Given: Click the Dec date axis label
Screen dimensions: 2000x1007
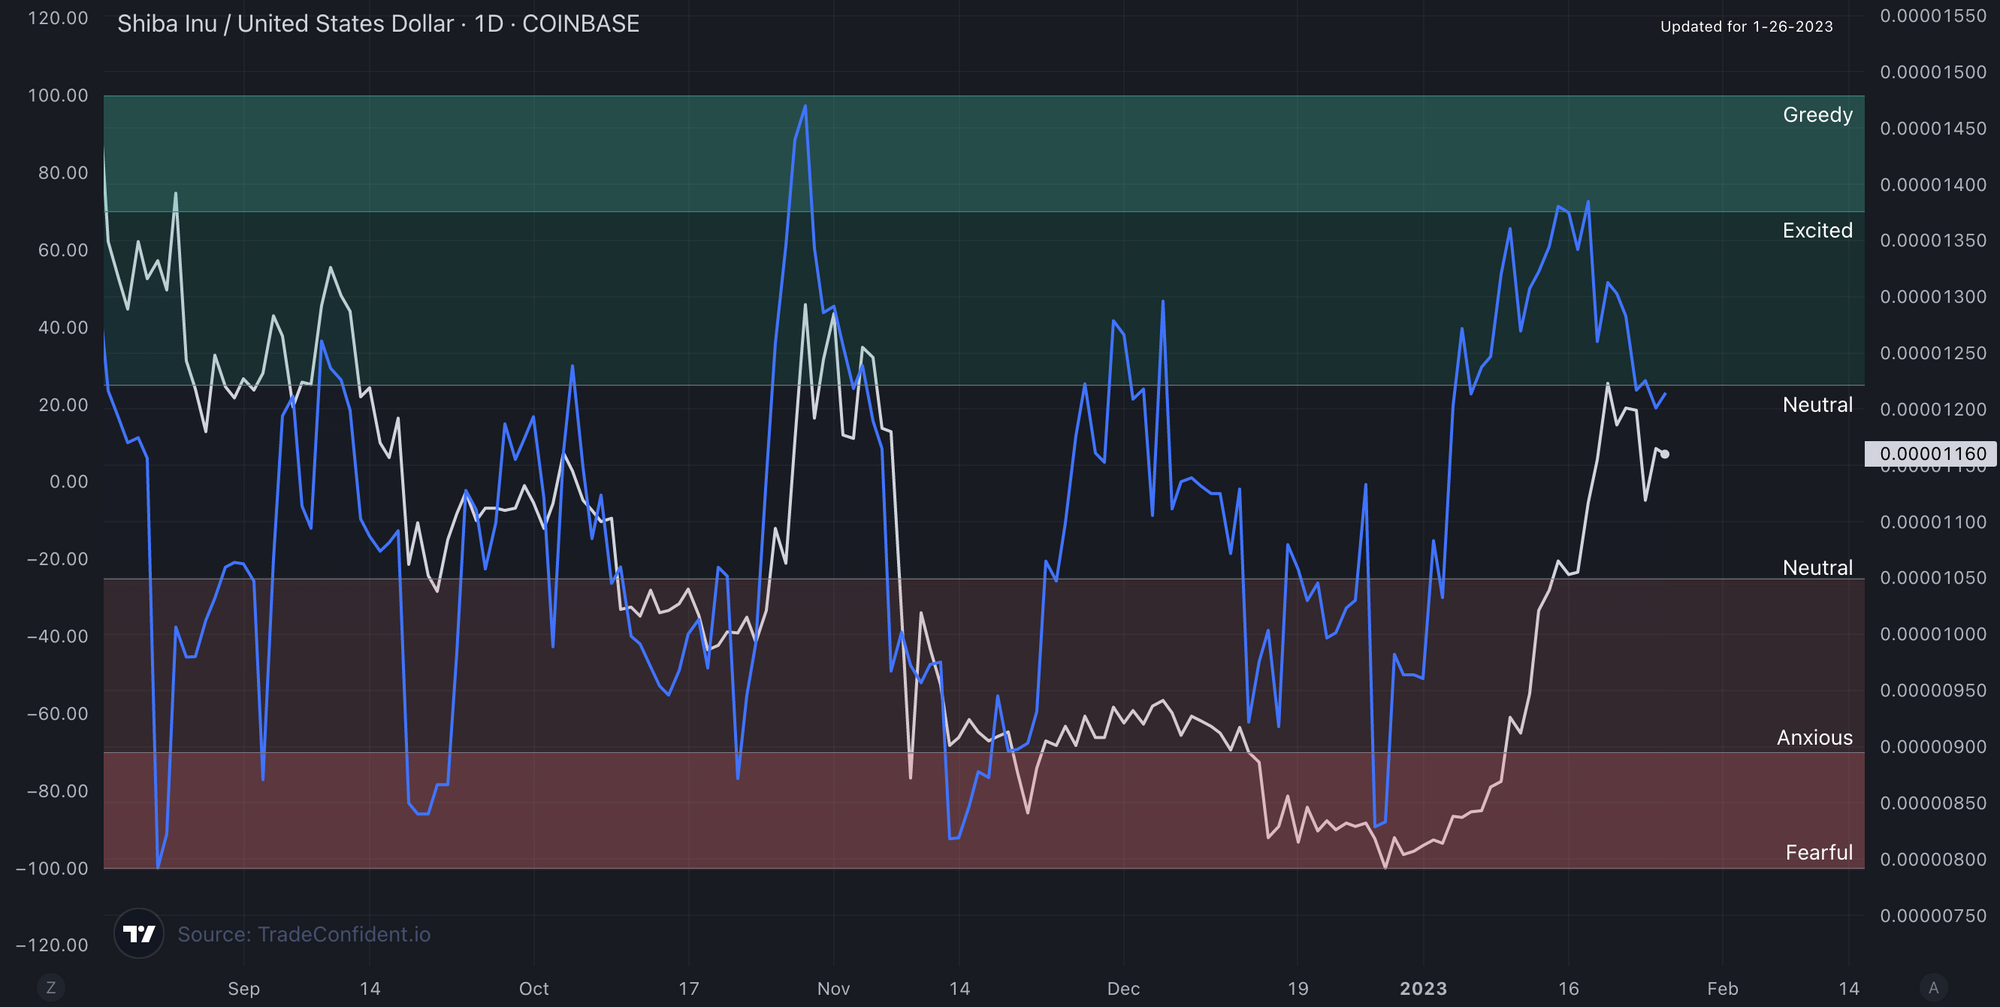Looking at the screenshot, I should 1123,989.
